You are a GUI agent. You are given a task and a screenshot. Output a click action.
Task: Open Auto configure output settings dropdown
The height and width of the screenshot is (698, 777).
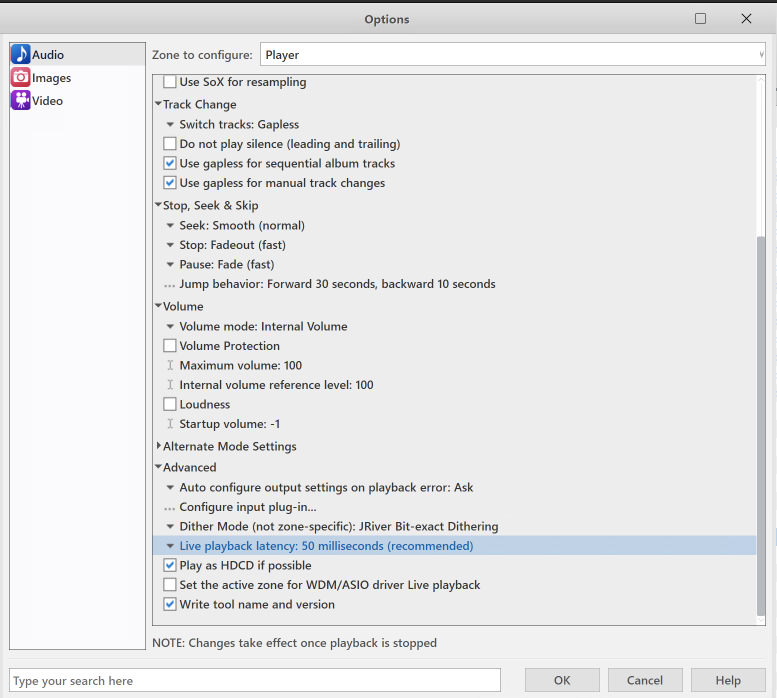pos(170,487)
